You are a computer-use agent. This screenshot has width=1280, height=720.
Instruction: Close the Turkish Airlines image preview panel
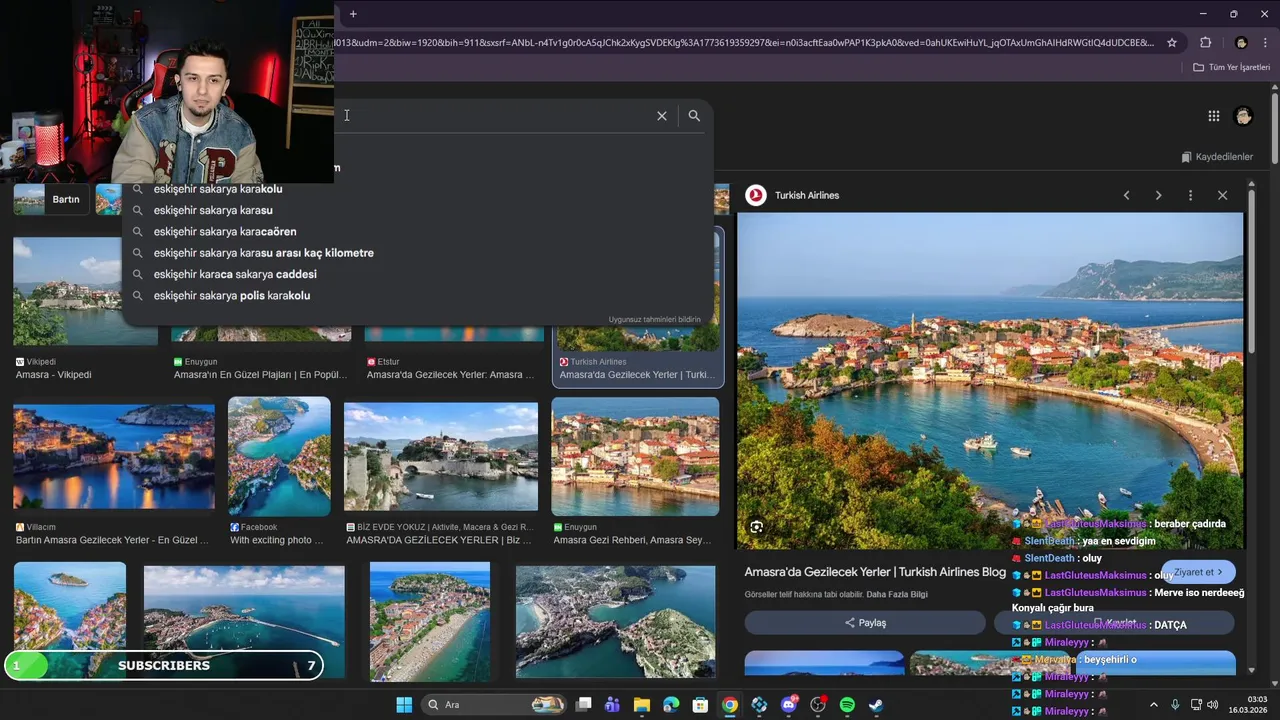tap(1222, 195)
